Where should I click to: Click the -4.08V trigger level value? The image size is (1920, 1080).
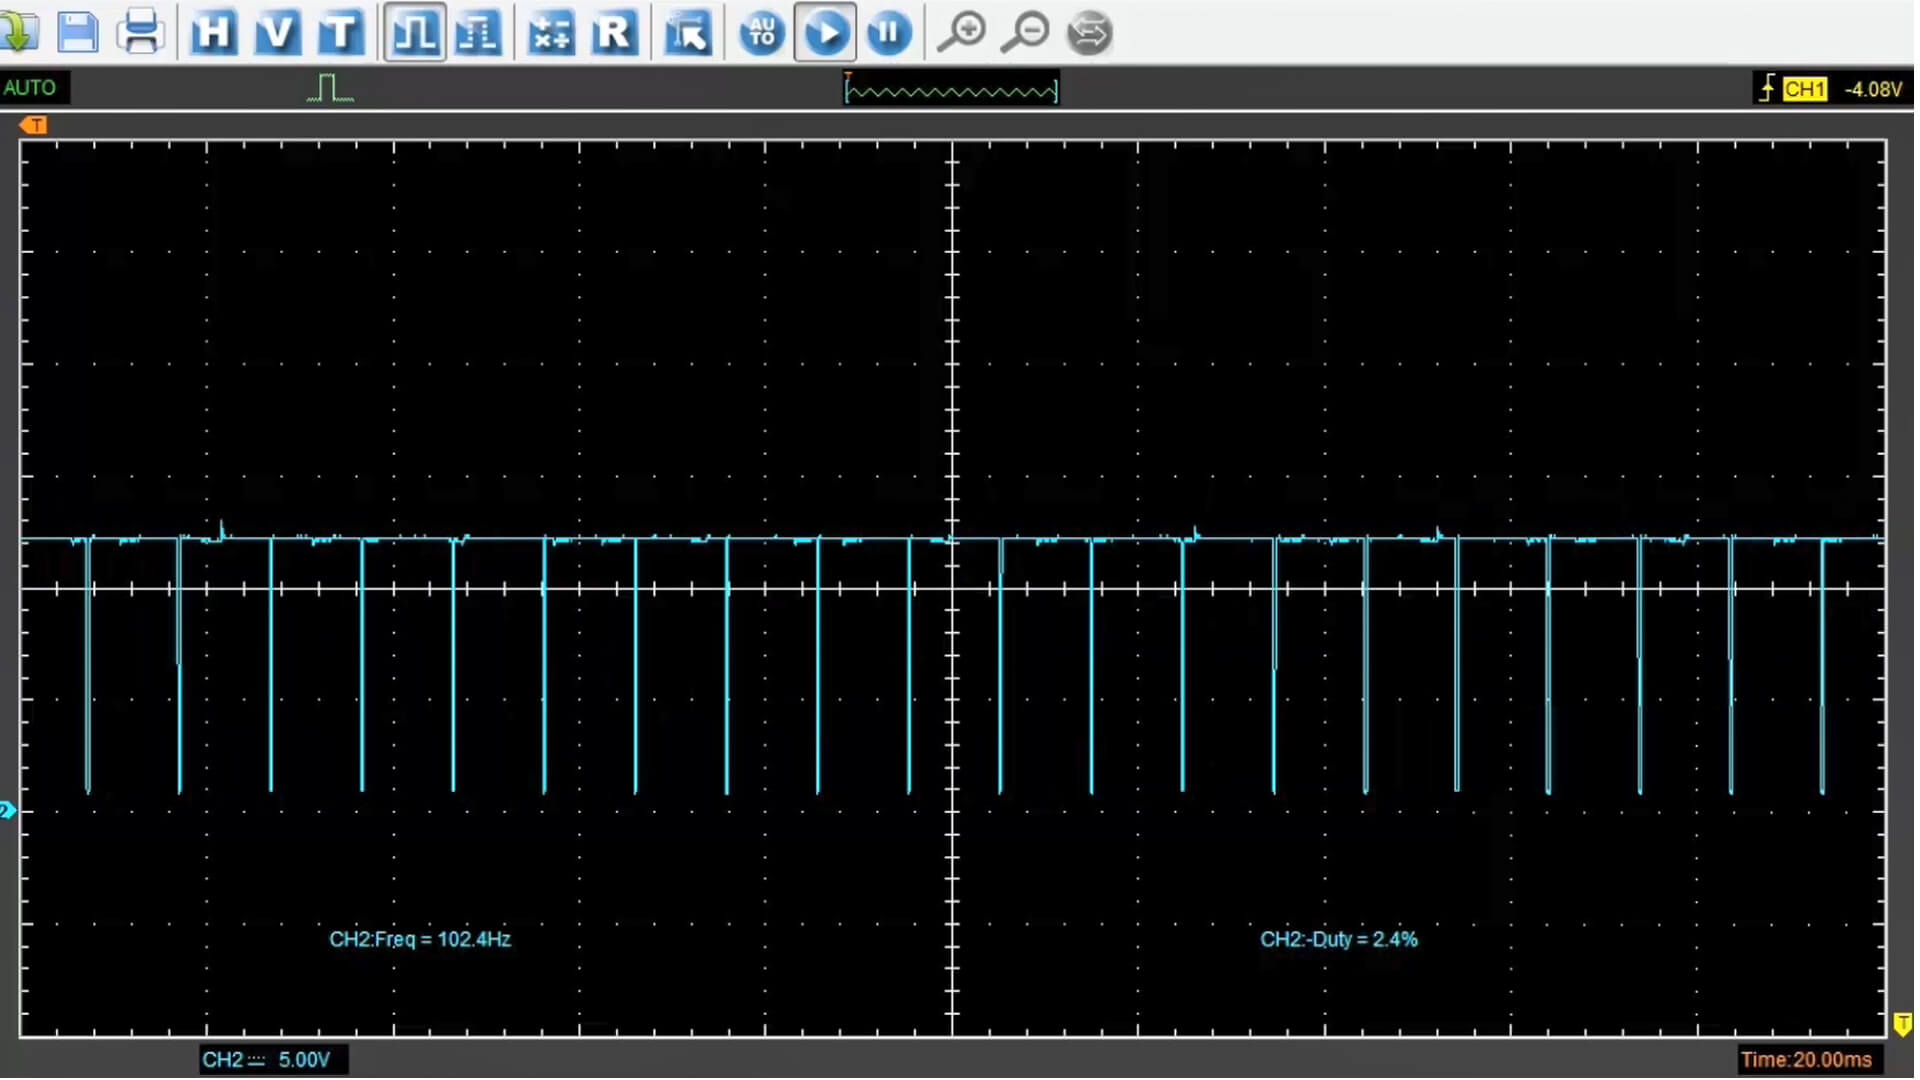[x=1873, y=89]
